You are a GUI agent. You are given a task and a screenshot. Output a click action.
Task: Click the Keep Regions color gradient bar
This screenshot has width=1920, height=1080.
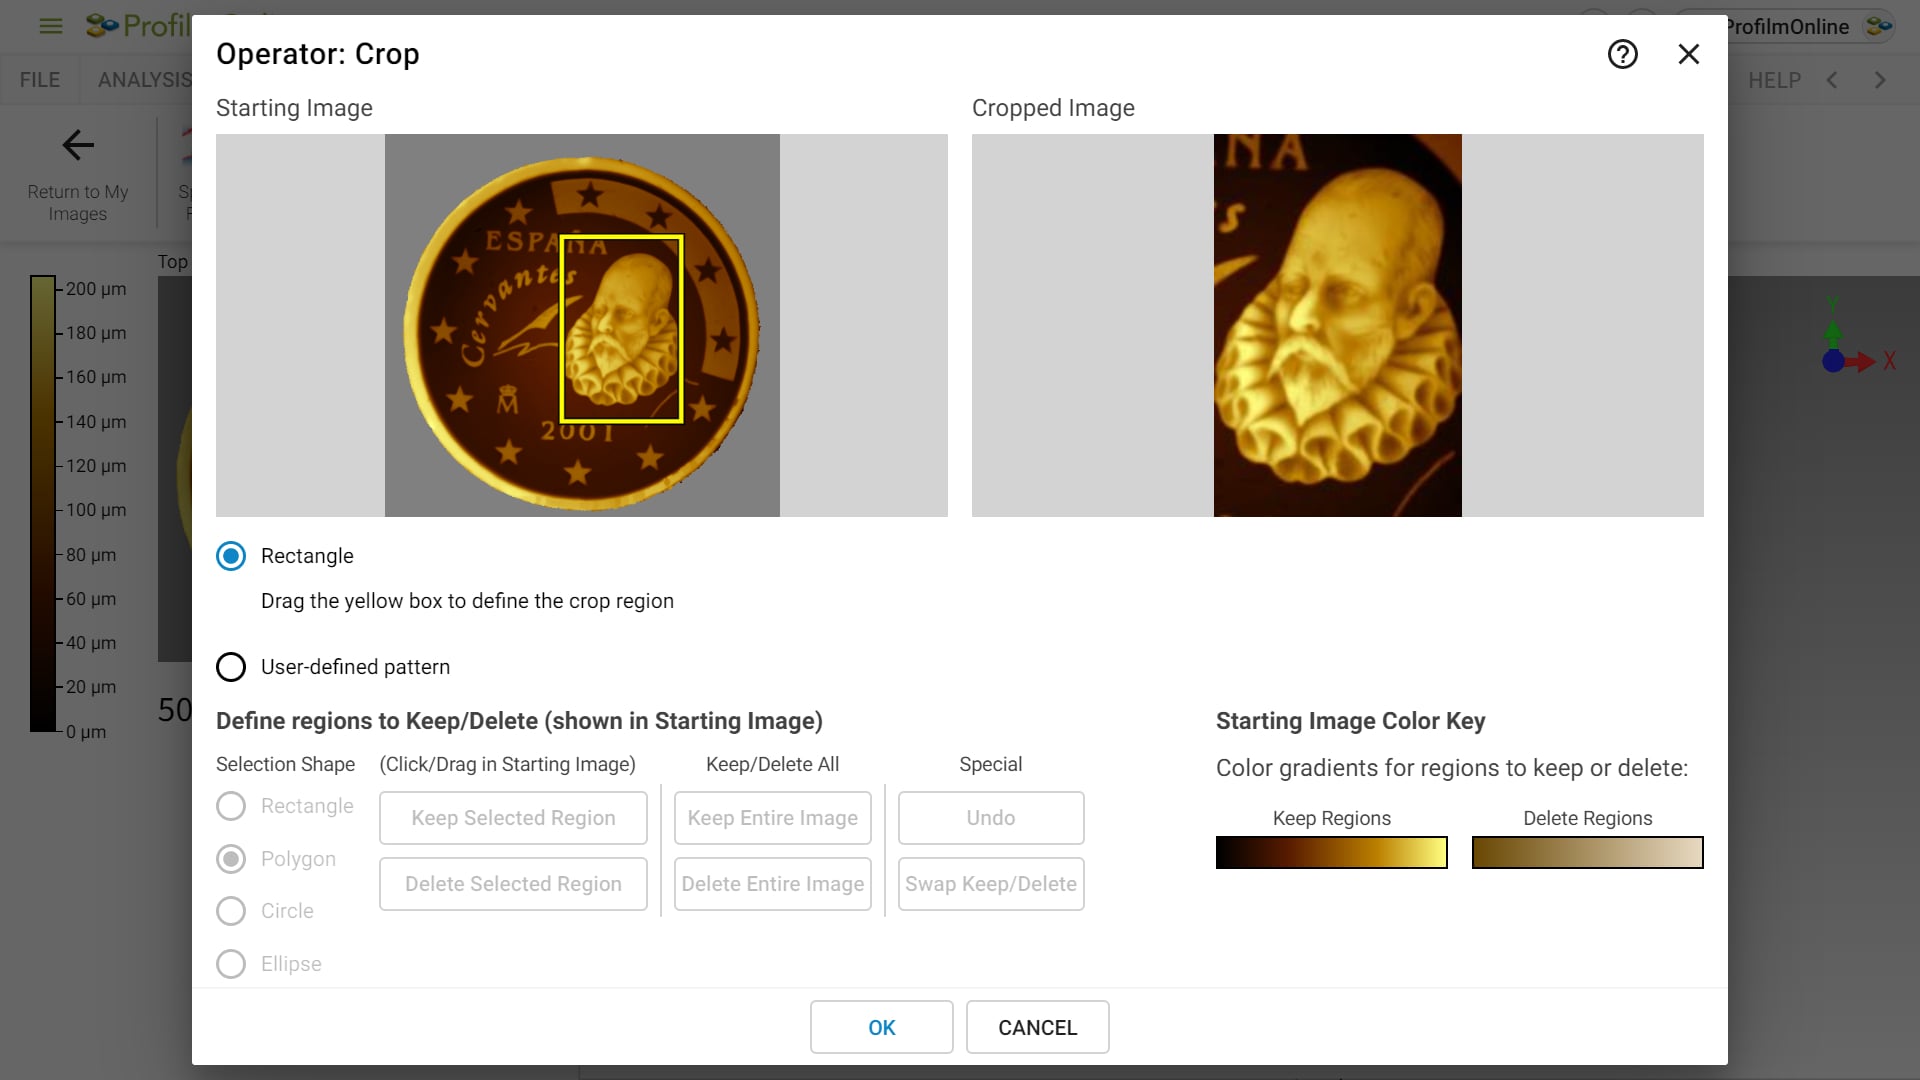pos(1332,853)
